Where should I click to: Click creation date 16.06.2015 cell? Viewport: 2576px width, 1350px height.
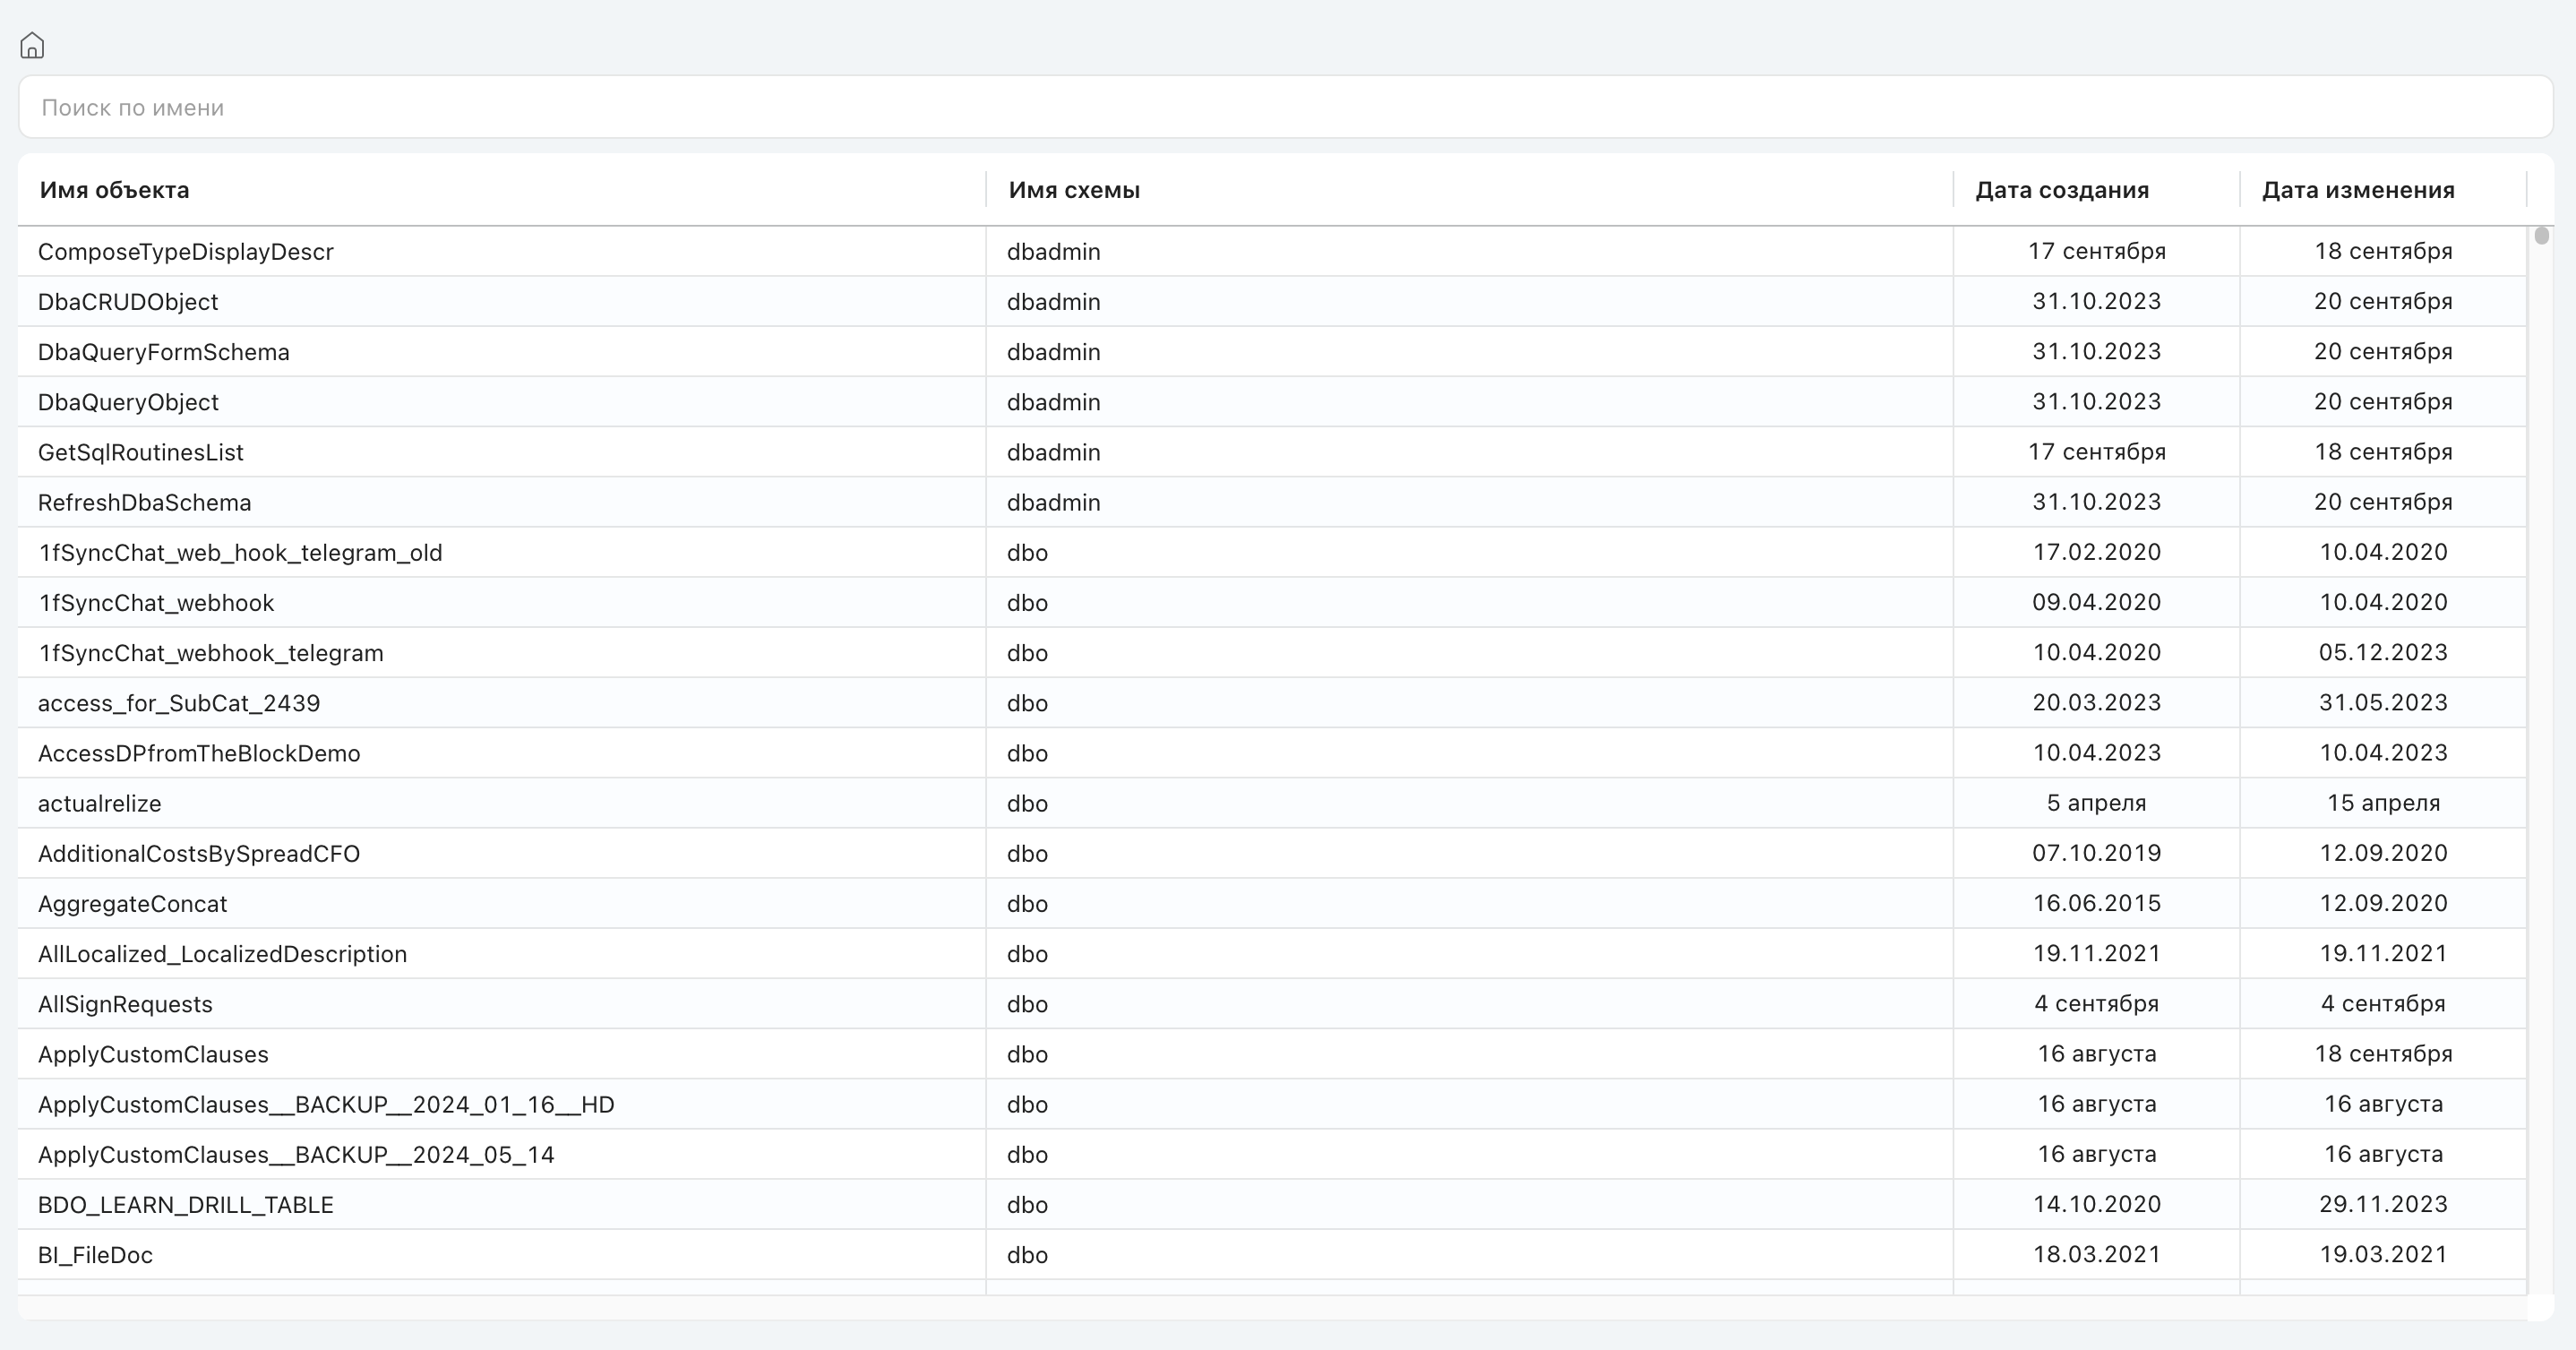tap(2096, 903)
